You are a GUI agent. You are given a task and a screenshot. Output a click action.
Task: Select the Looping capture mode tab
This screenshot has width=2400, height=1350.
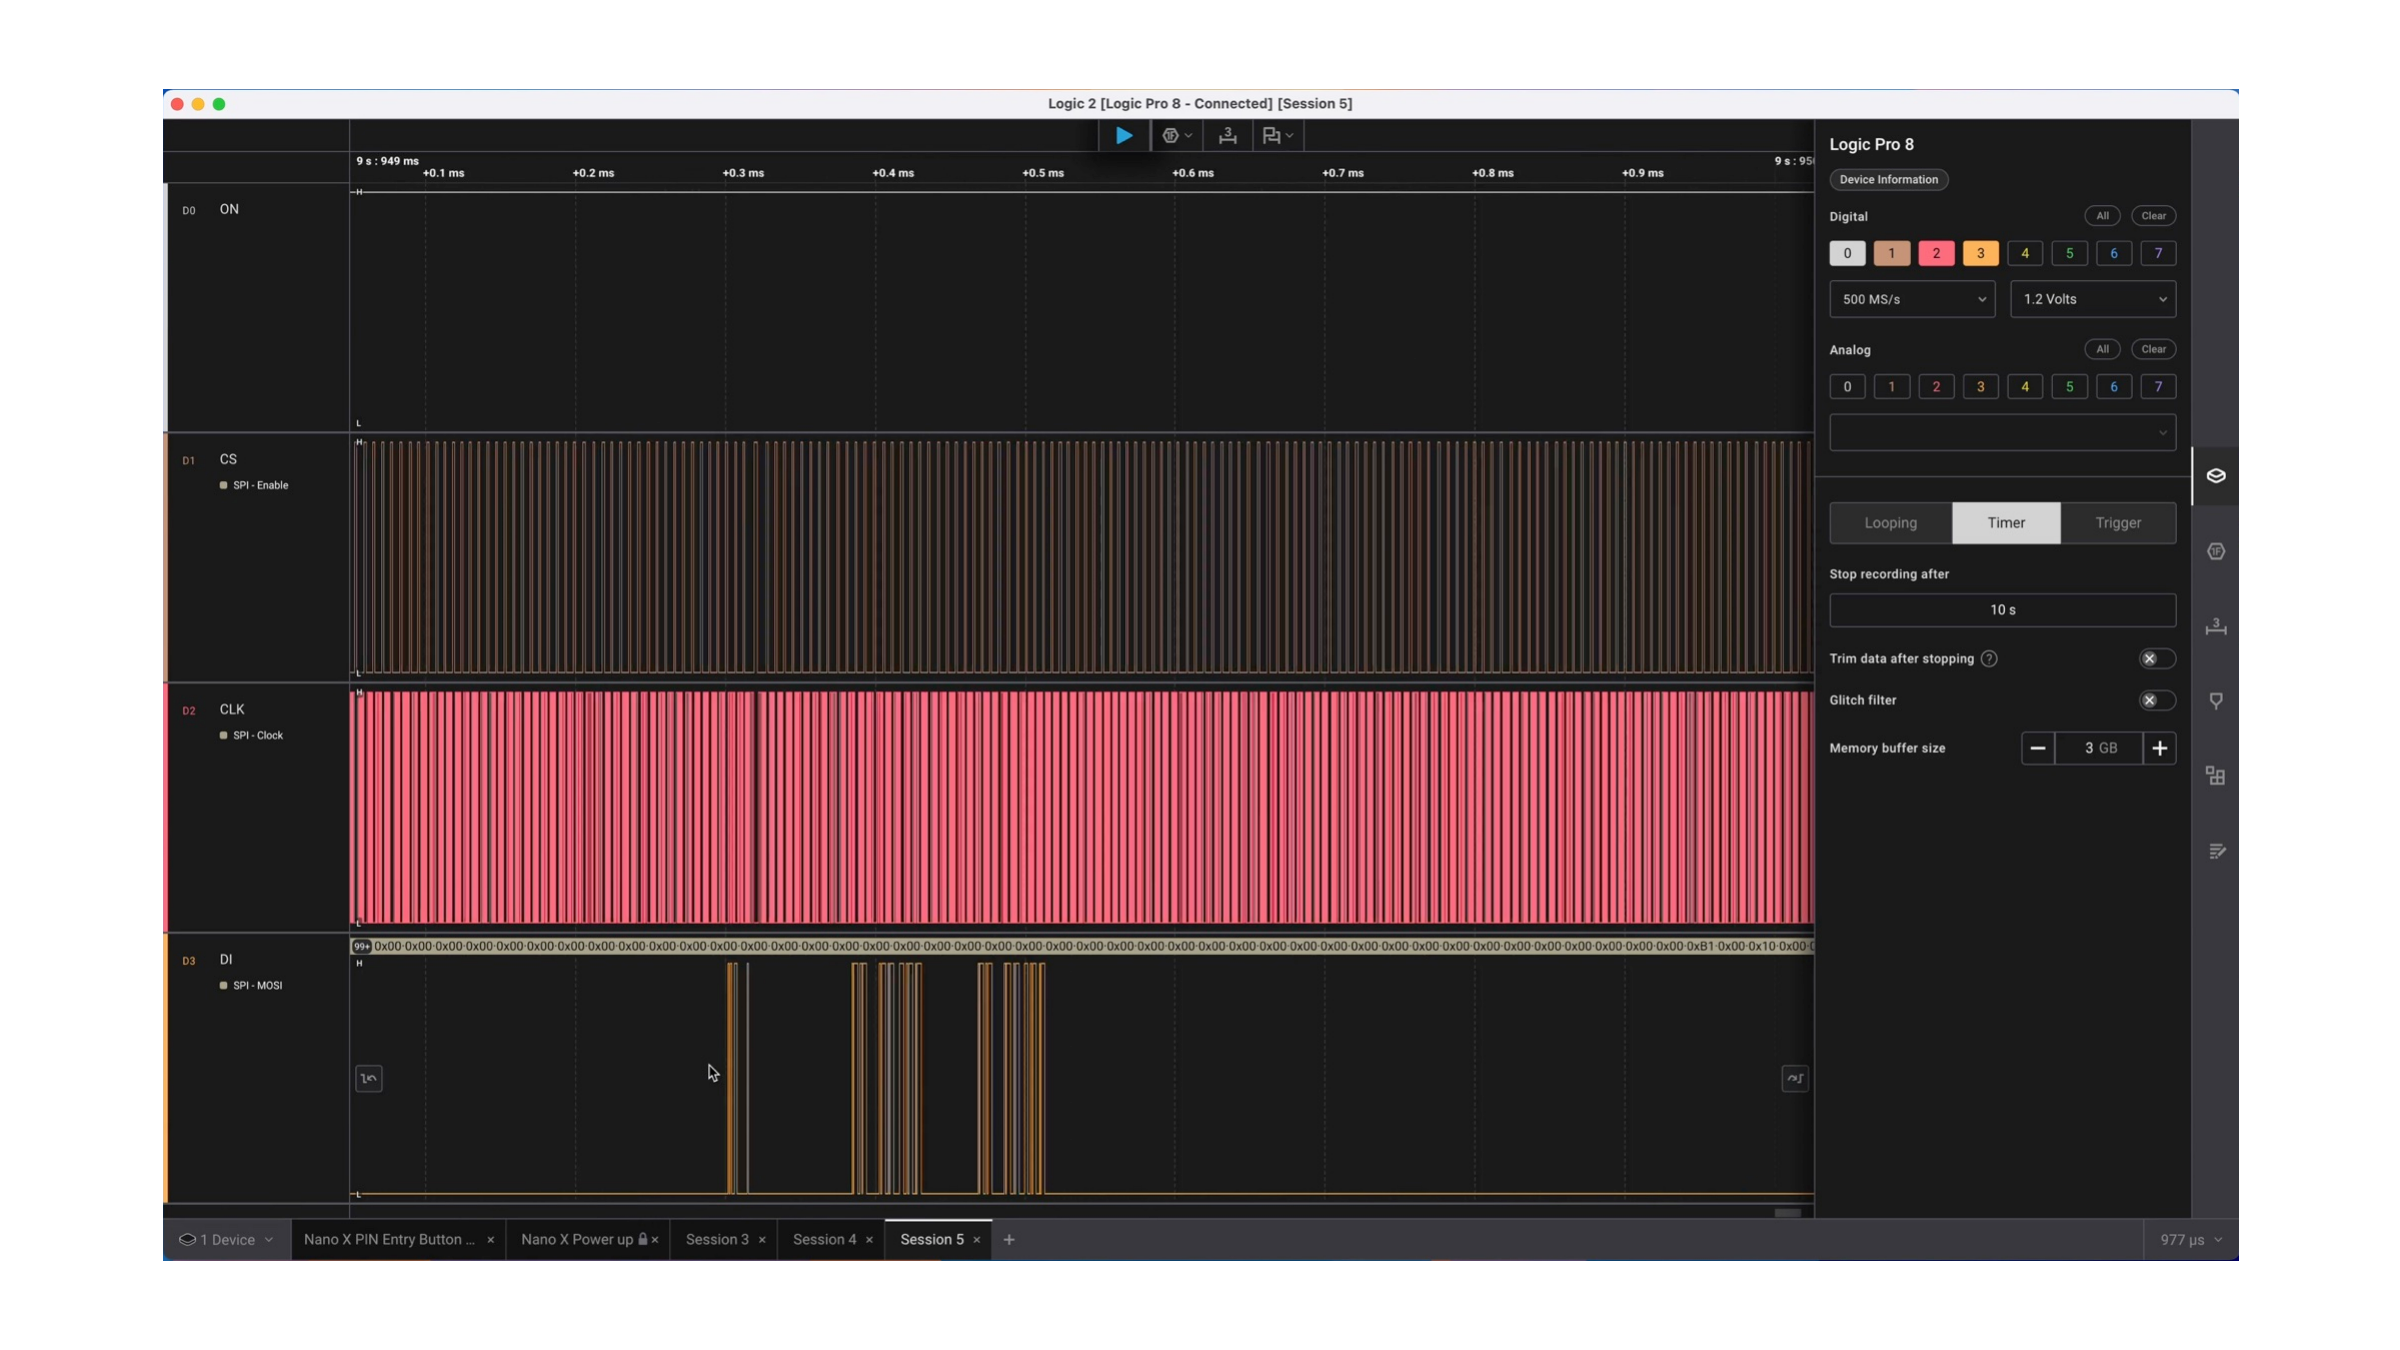pos(1891,523)
